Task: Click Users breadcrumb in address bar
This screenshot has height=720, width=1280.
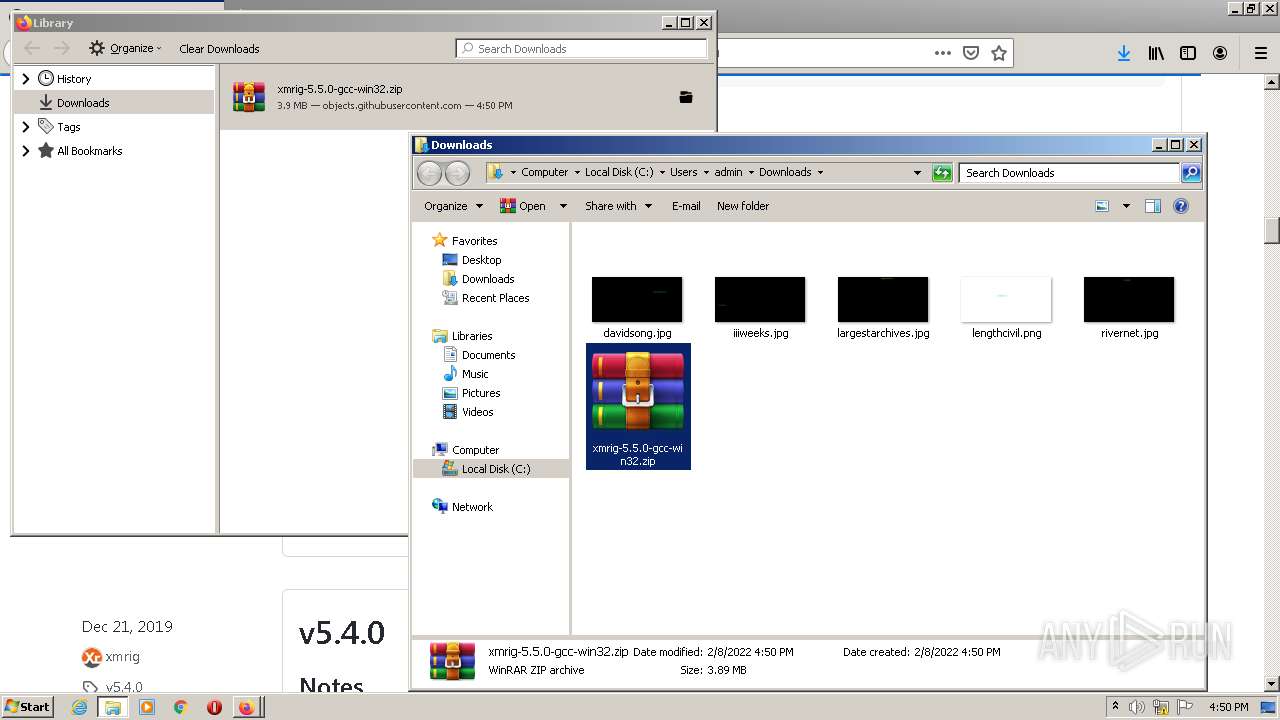Action: point(684,172)
